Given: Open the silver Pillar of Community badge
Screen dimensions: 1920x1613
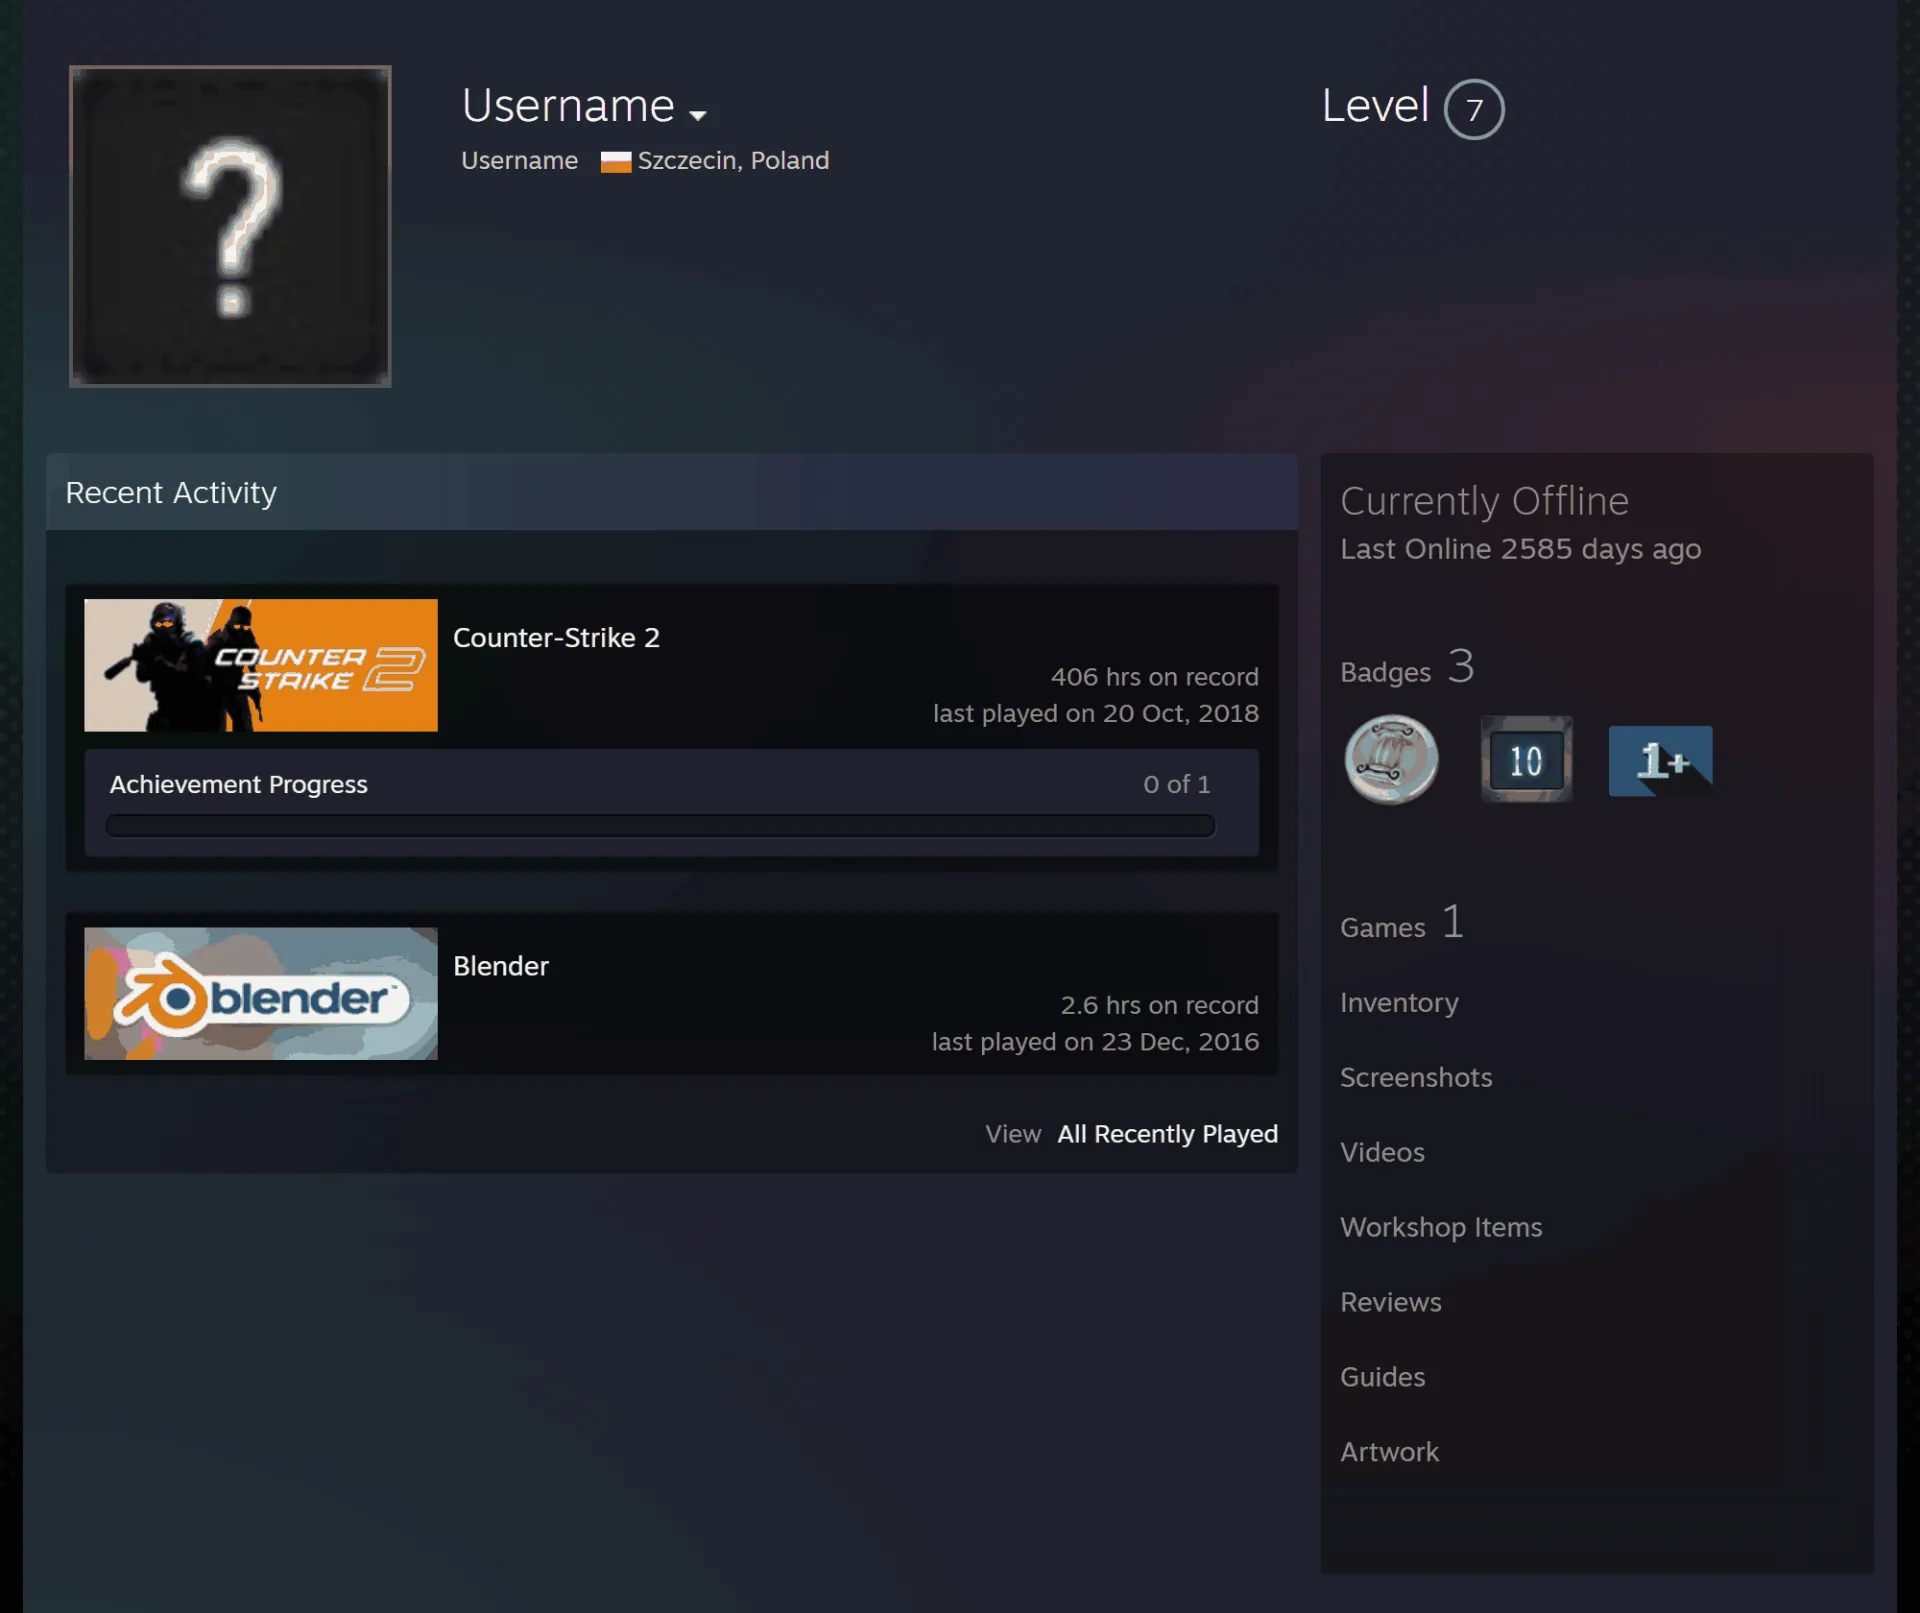Looking at the screenshot, I should (x=1391, y=760).
